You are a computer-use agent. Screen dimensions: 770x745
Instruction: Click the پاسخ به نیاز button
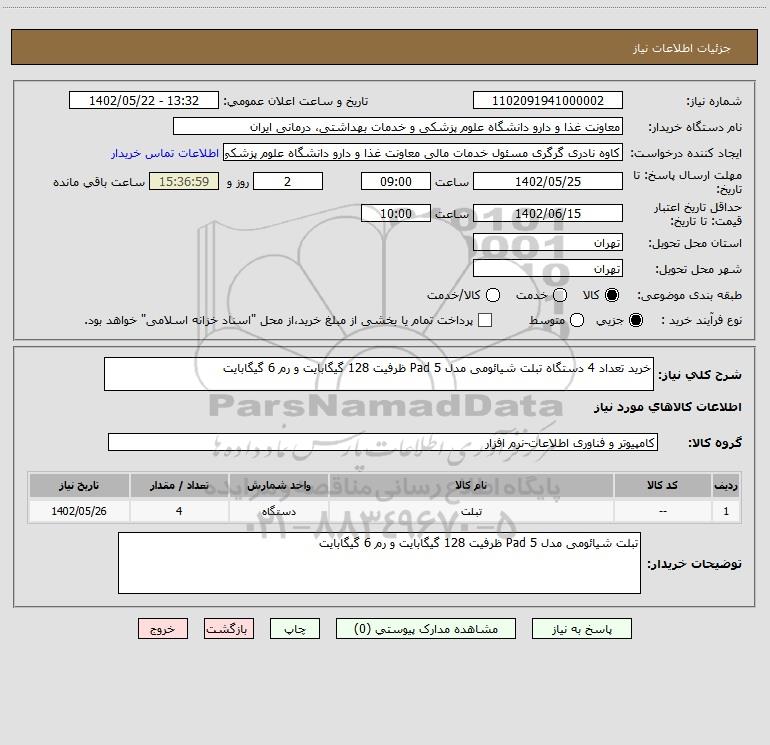[582, 629]
